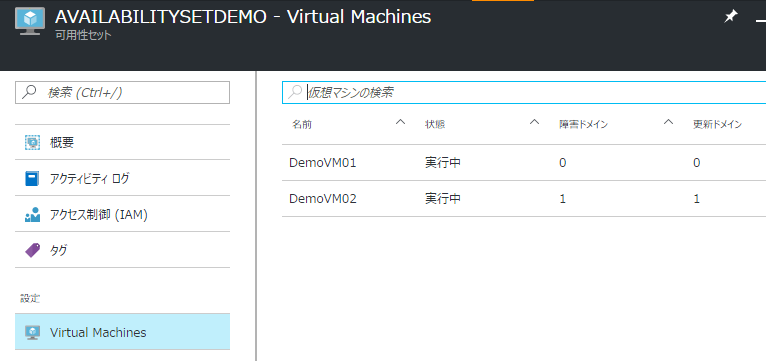Click the availability set icon in the header
Viewport: 766px width, 361px height.
pos(30,21)
